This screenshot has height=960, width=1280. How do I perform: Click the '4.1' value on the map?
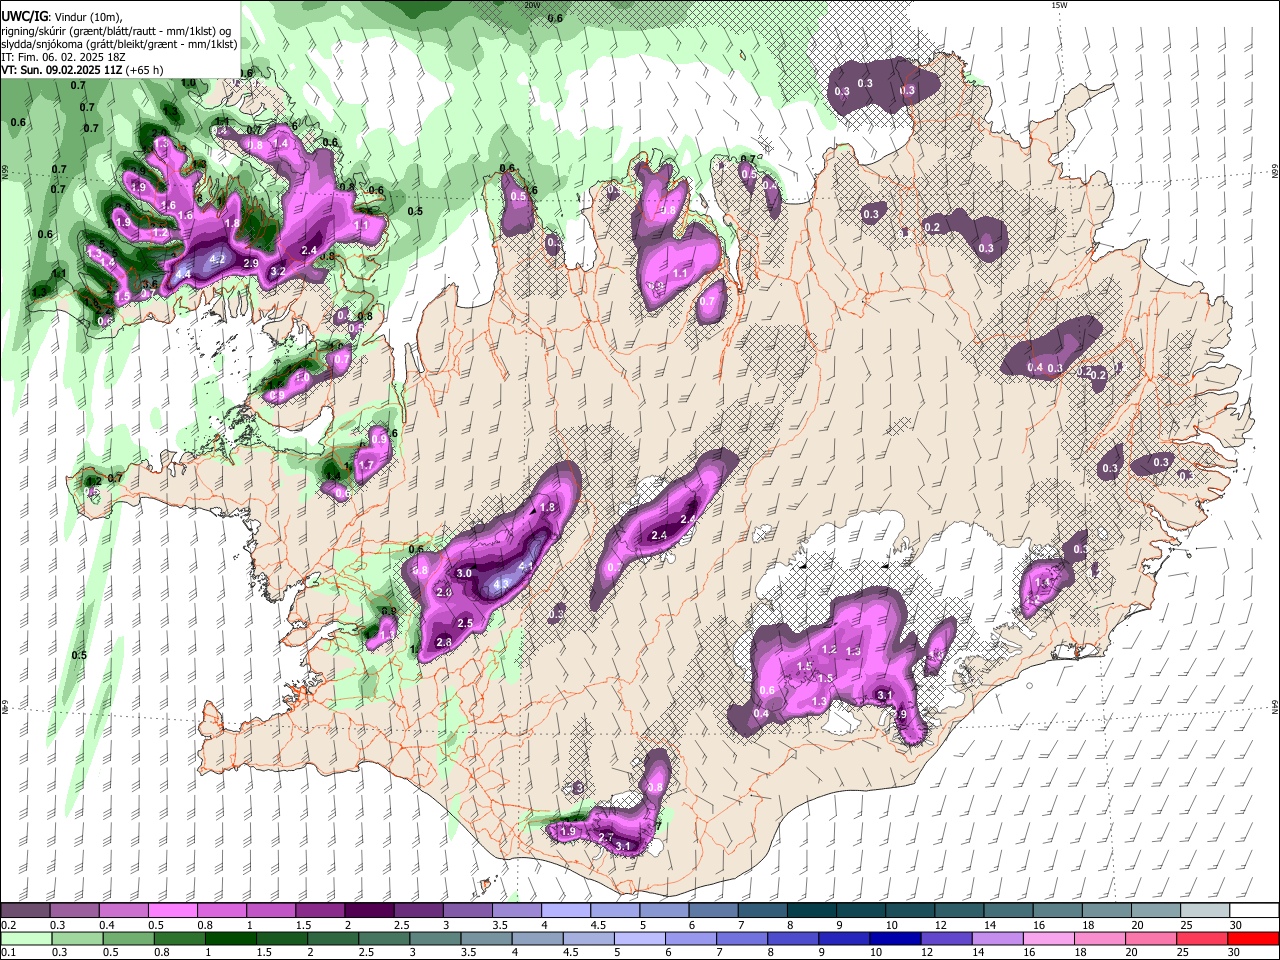tap(527, 566)
